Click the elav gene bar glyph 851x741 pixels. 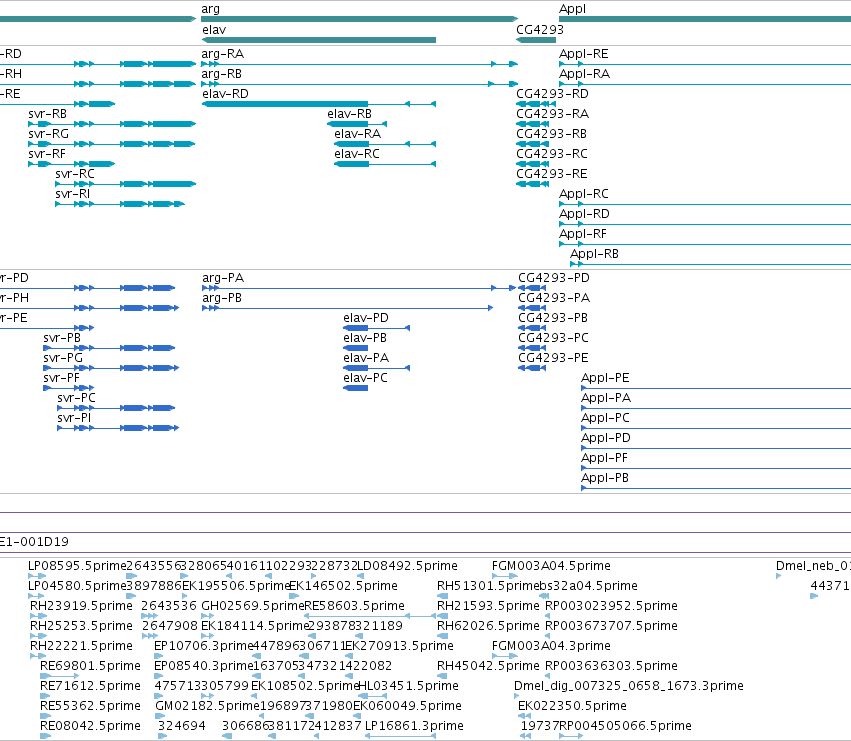(x=319, y=40)
